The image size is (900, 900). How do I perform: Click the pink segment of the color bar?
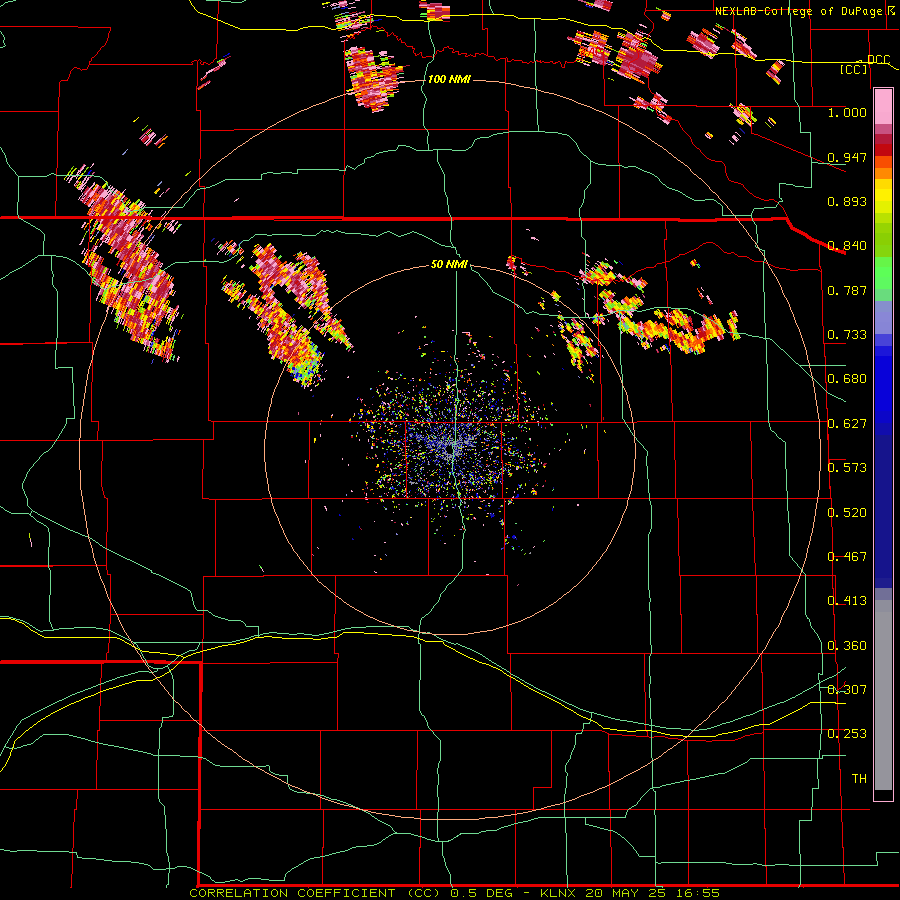pyautogui.click(x=883, y=107)
